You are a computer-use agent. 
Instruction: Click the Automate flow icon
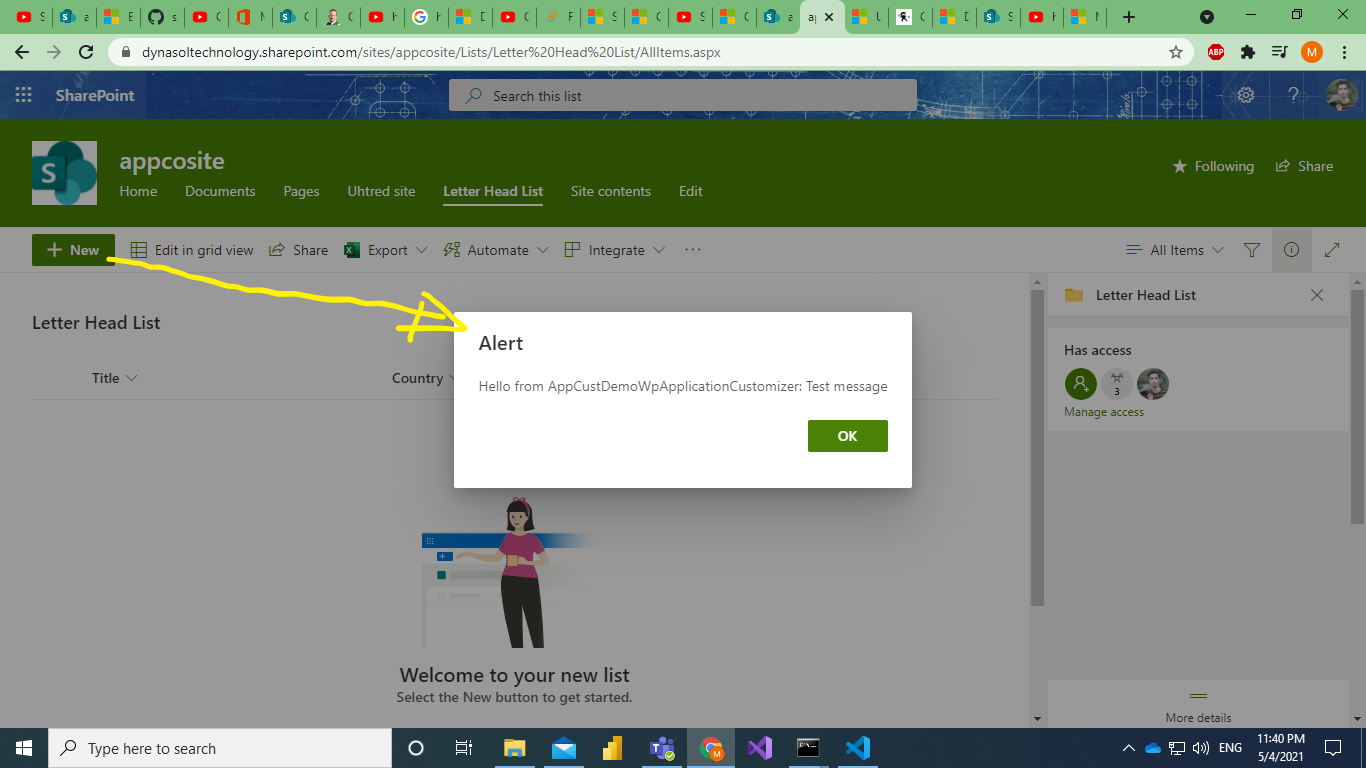click(x=452, y=249)
